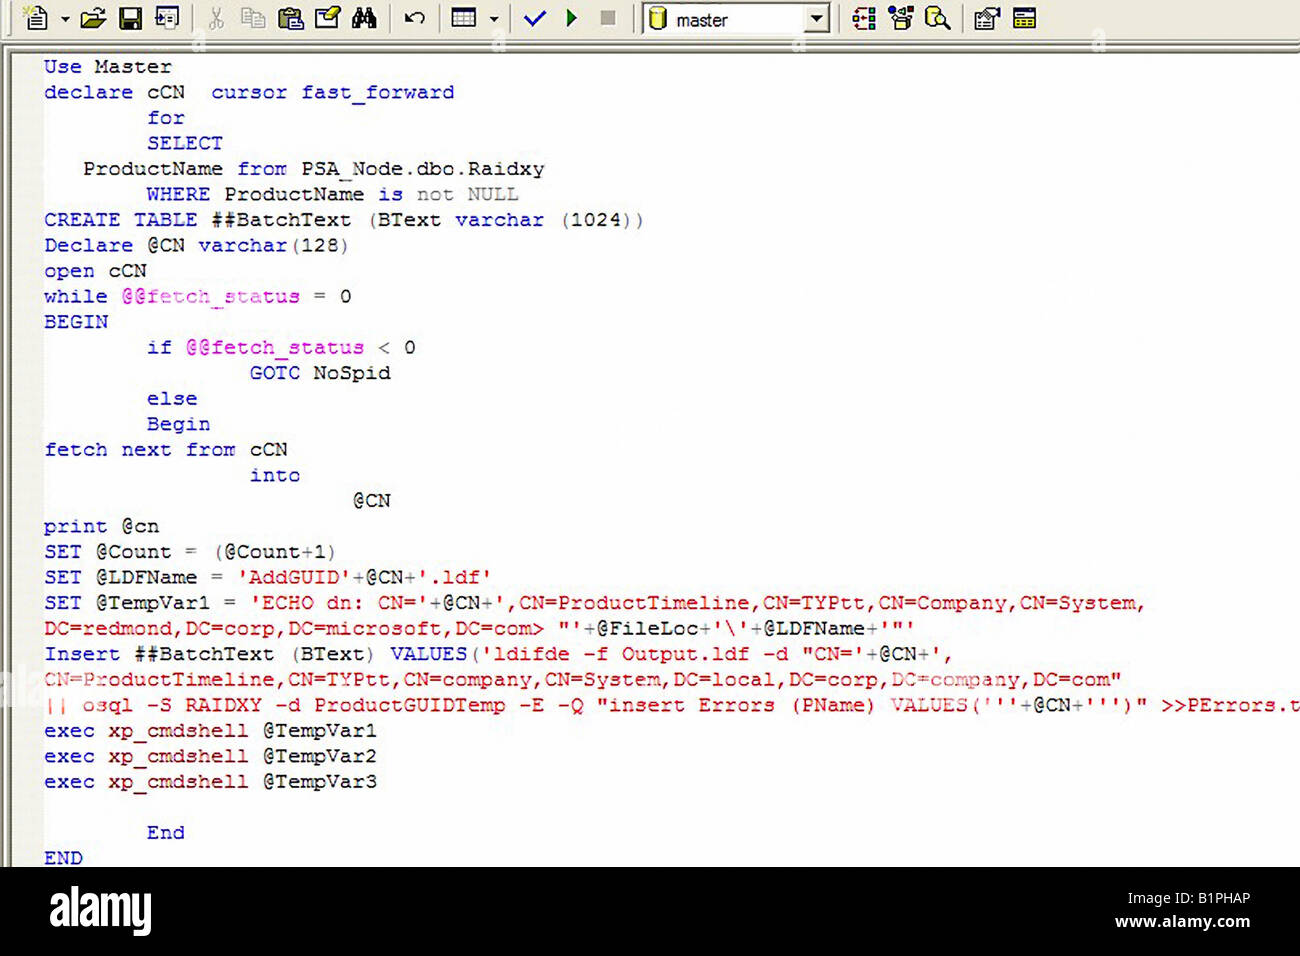Run the query with the green play button

571,18
